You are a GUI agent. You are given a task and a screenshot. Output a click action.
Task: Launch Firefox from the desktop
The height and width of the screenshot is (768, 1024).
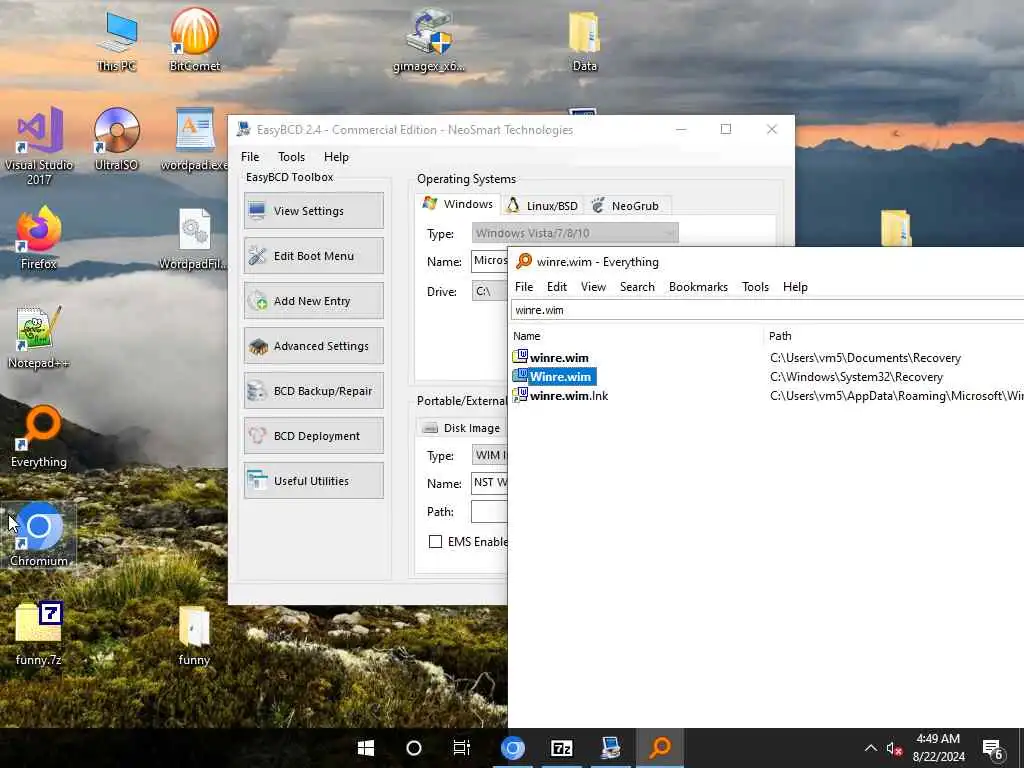39,238
